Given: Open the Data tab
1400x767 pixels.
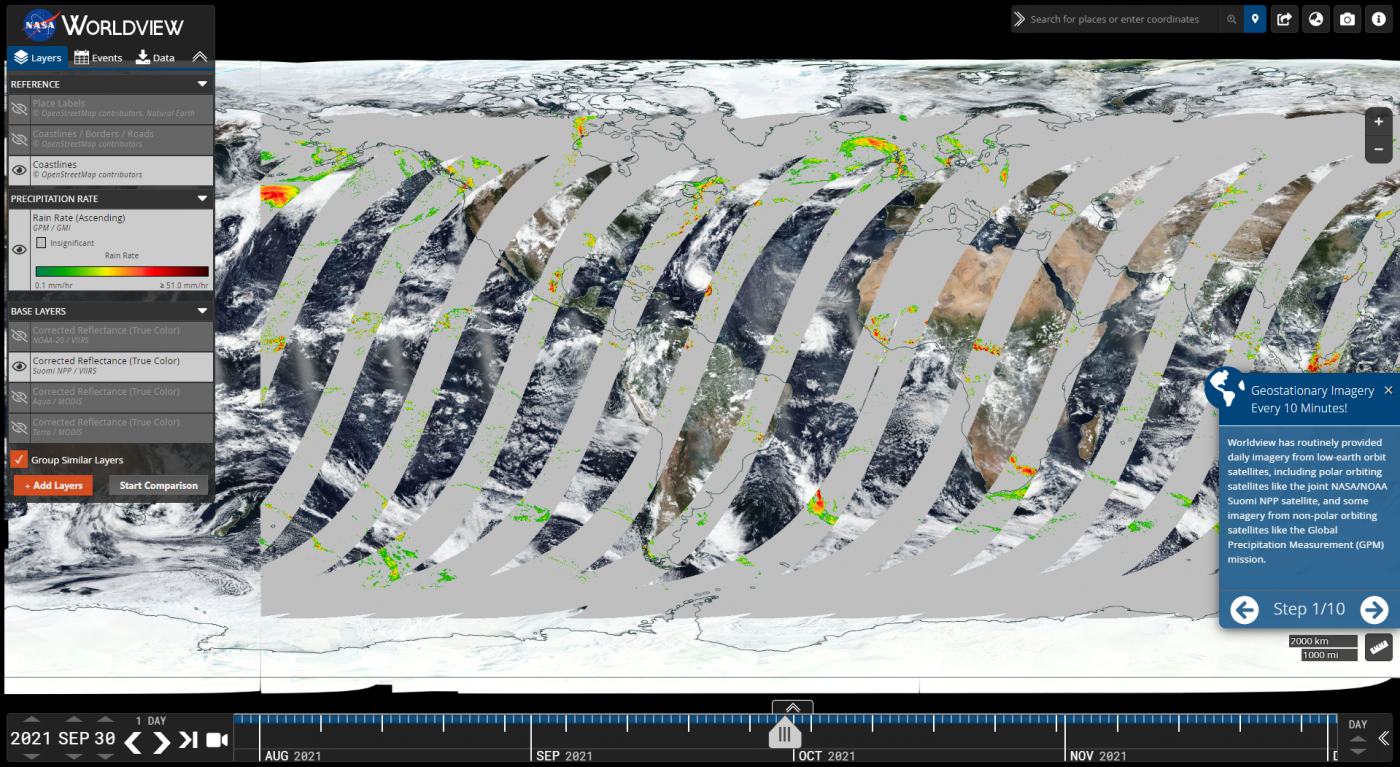Looking at the screenshot, I should tap(154, 57).
